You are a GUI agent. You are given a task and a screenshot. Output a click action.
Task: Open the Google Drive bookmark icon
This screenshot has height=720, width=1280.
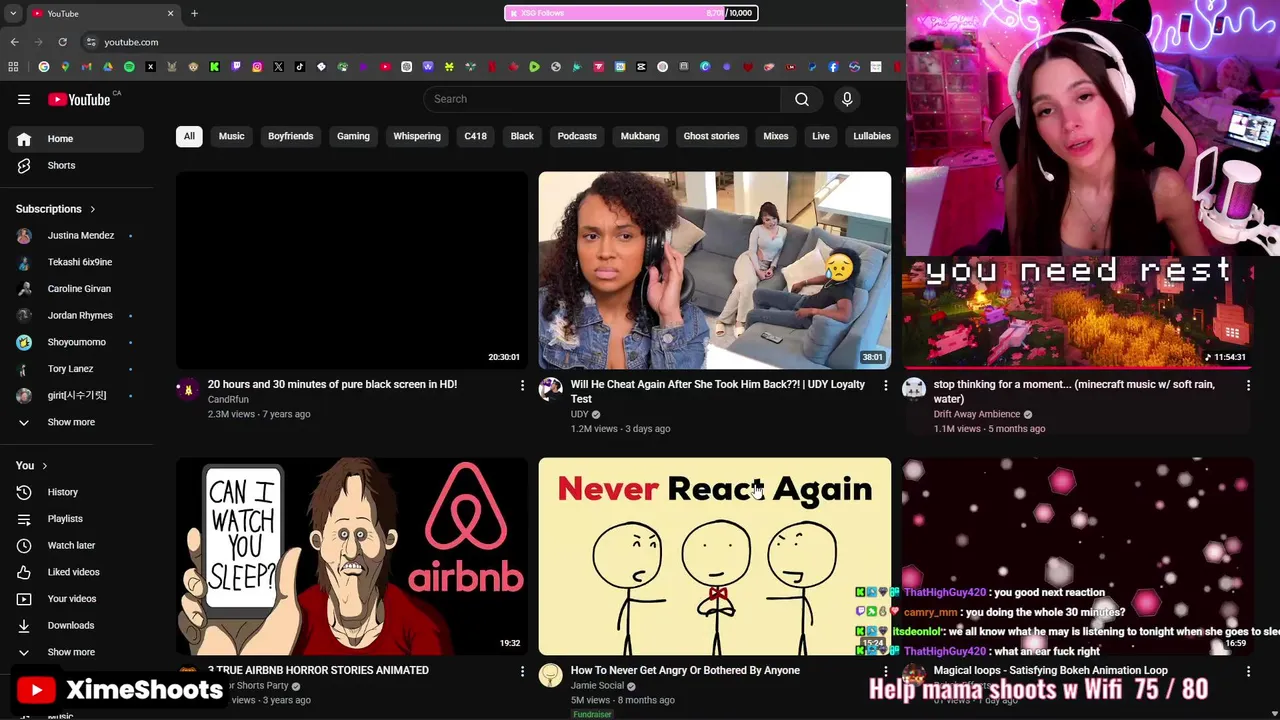click(108, 67)
